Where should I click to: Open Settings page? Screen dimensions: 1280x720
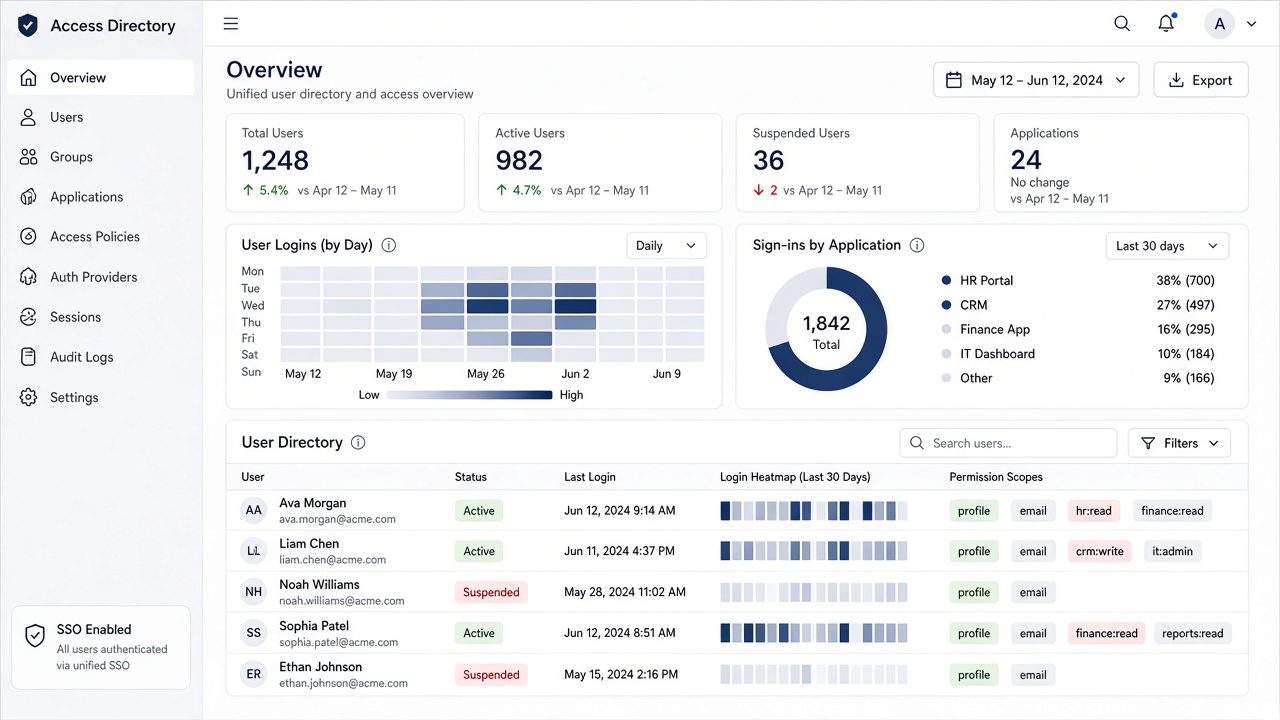click(101, 397)
